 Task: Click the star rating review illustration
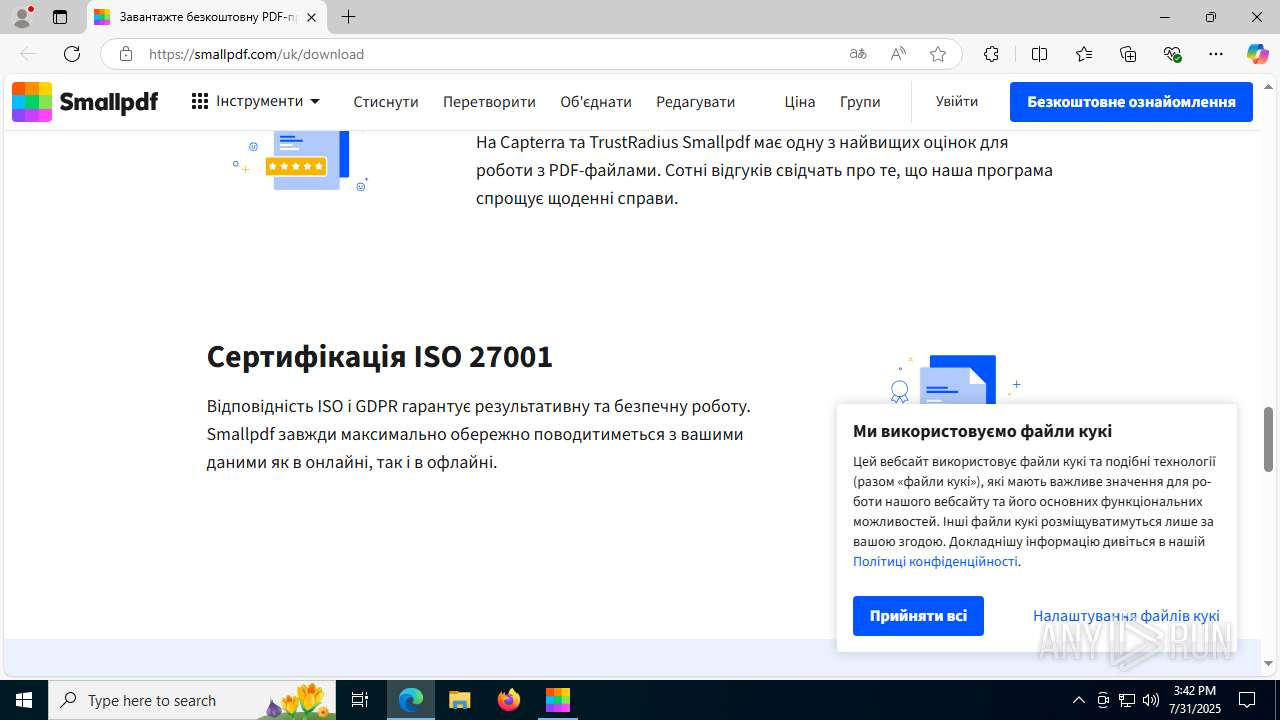point(300,160)
